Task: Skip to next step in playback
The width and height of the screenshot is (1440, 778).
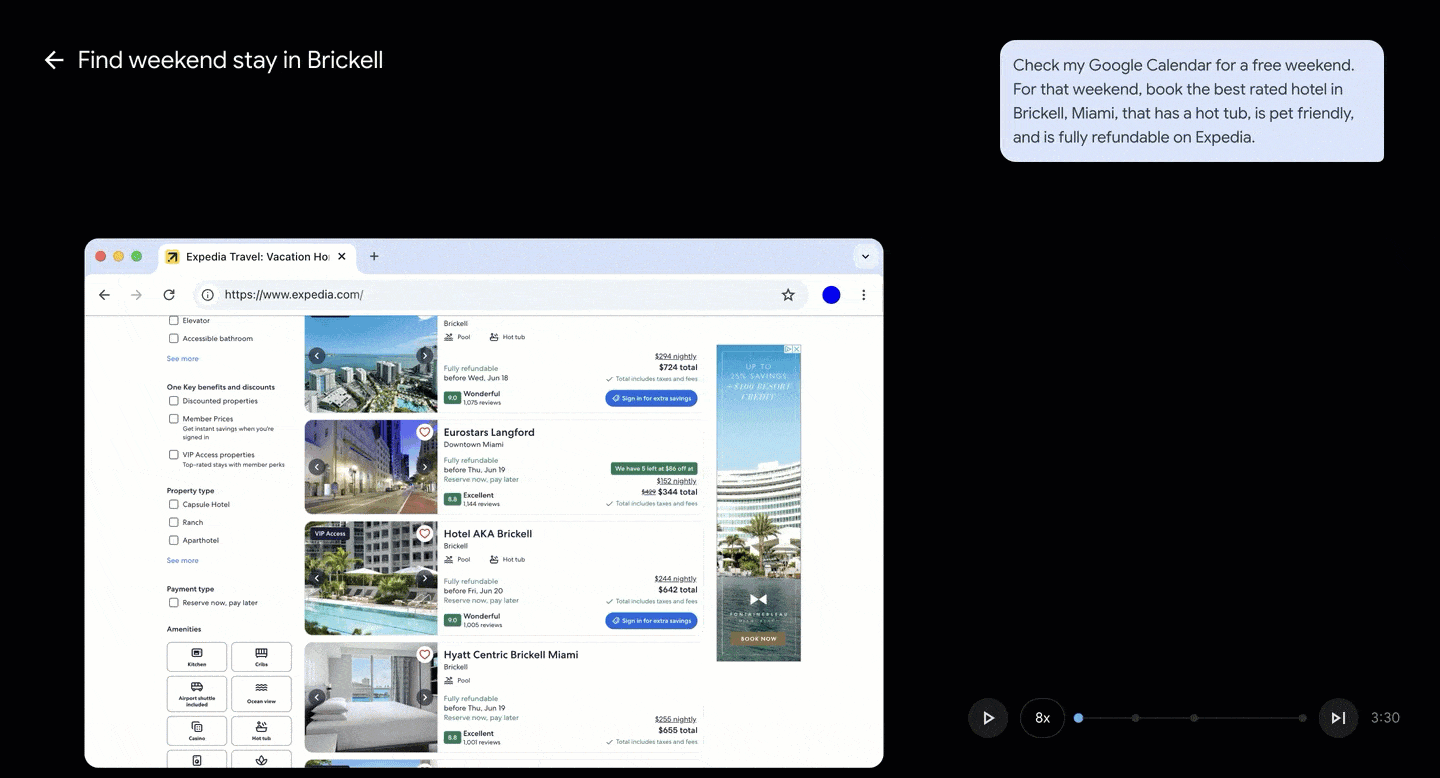Action: click(x=1338, y=718)
